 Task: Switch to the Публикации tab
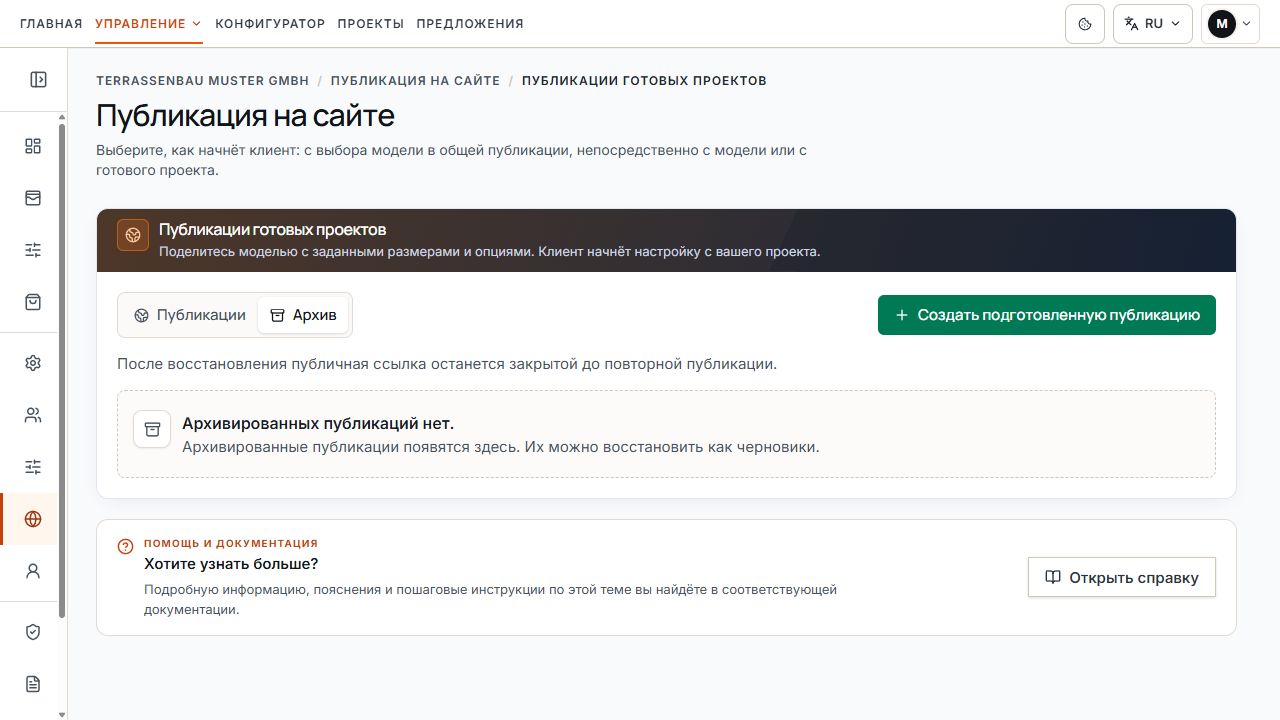click(190, 315)
